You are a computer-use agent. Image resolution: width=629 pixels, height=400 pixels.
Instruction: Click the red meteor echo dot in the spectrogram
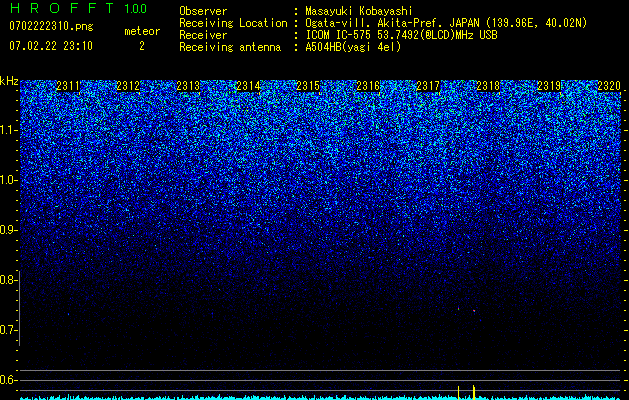pyautogui.click(x=474, y=311)
